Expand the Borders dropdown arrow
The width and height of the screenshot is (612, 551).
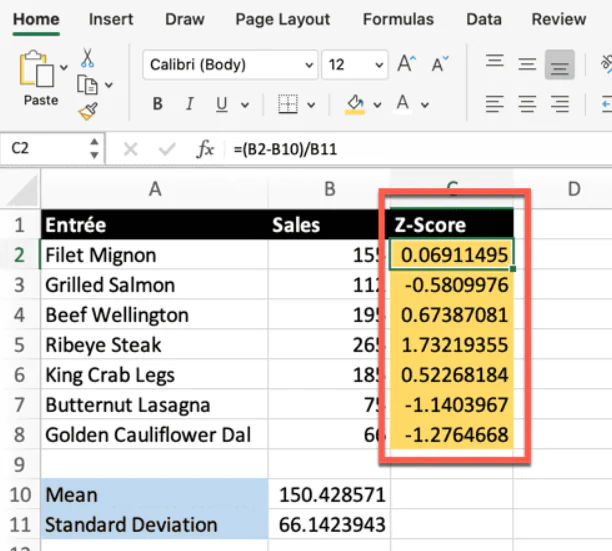point(311,104)
